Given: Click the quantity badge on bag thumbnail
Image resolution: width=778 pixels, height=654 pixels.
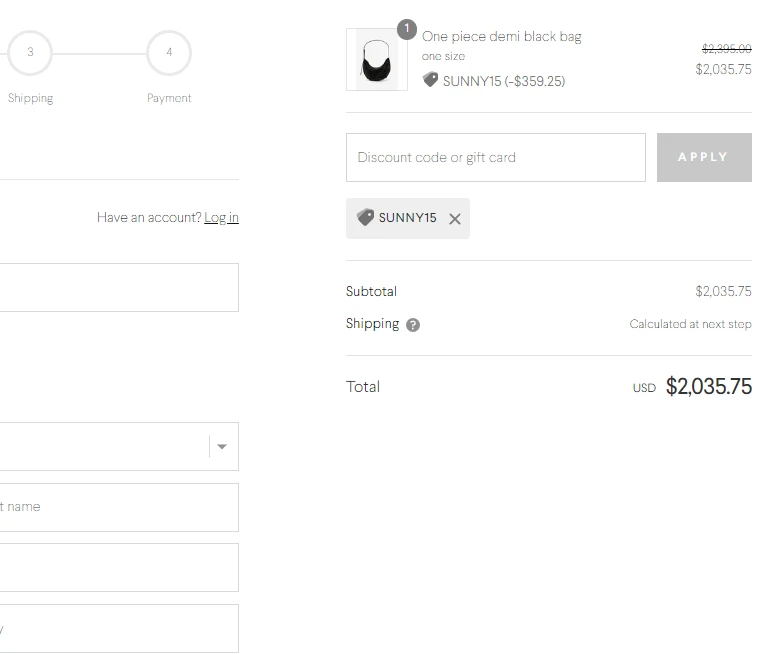Looking at the screenshot, I should click(x=407, y=29).
